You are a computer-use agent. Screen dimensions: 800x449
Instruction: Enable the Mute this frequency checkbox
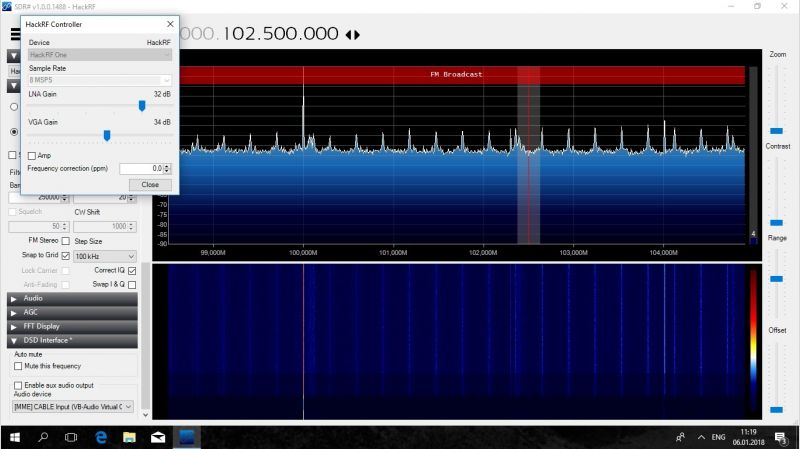pyautogui.click(x=18, y=366)
